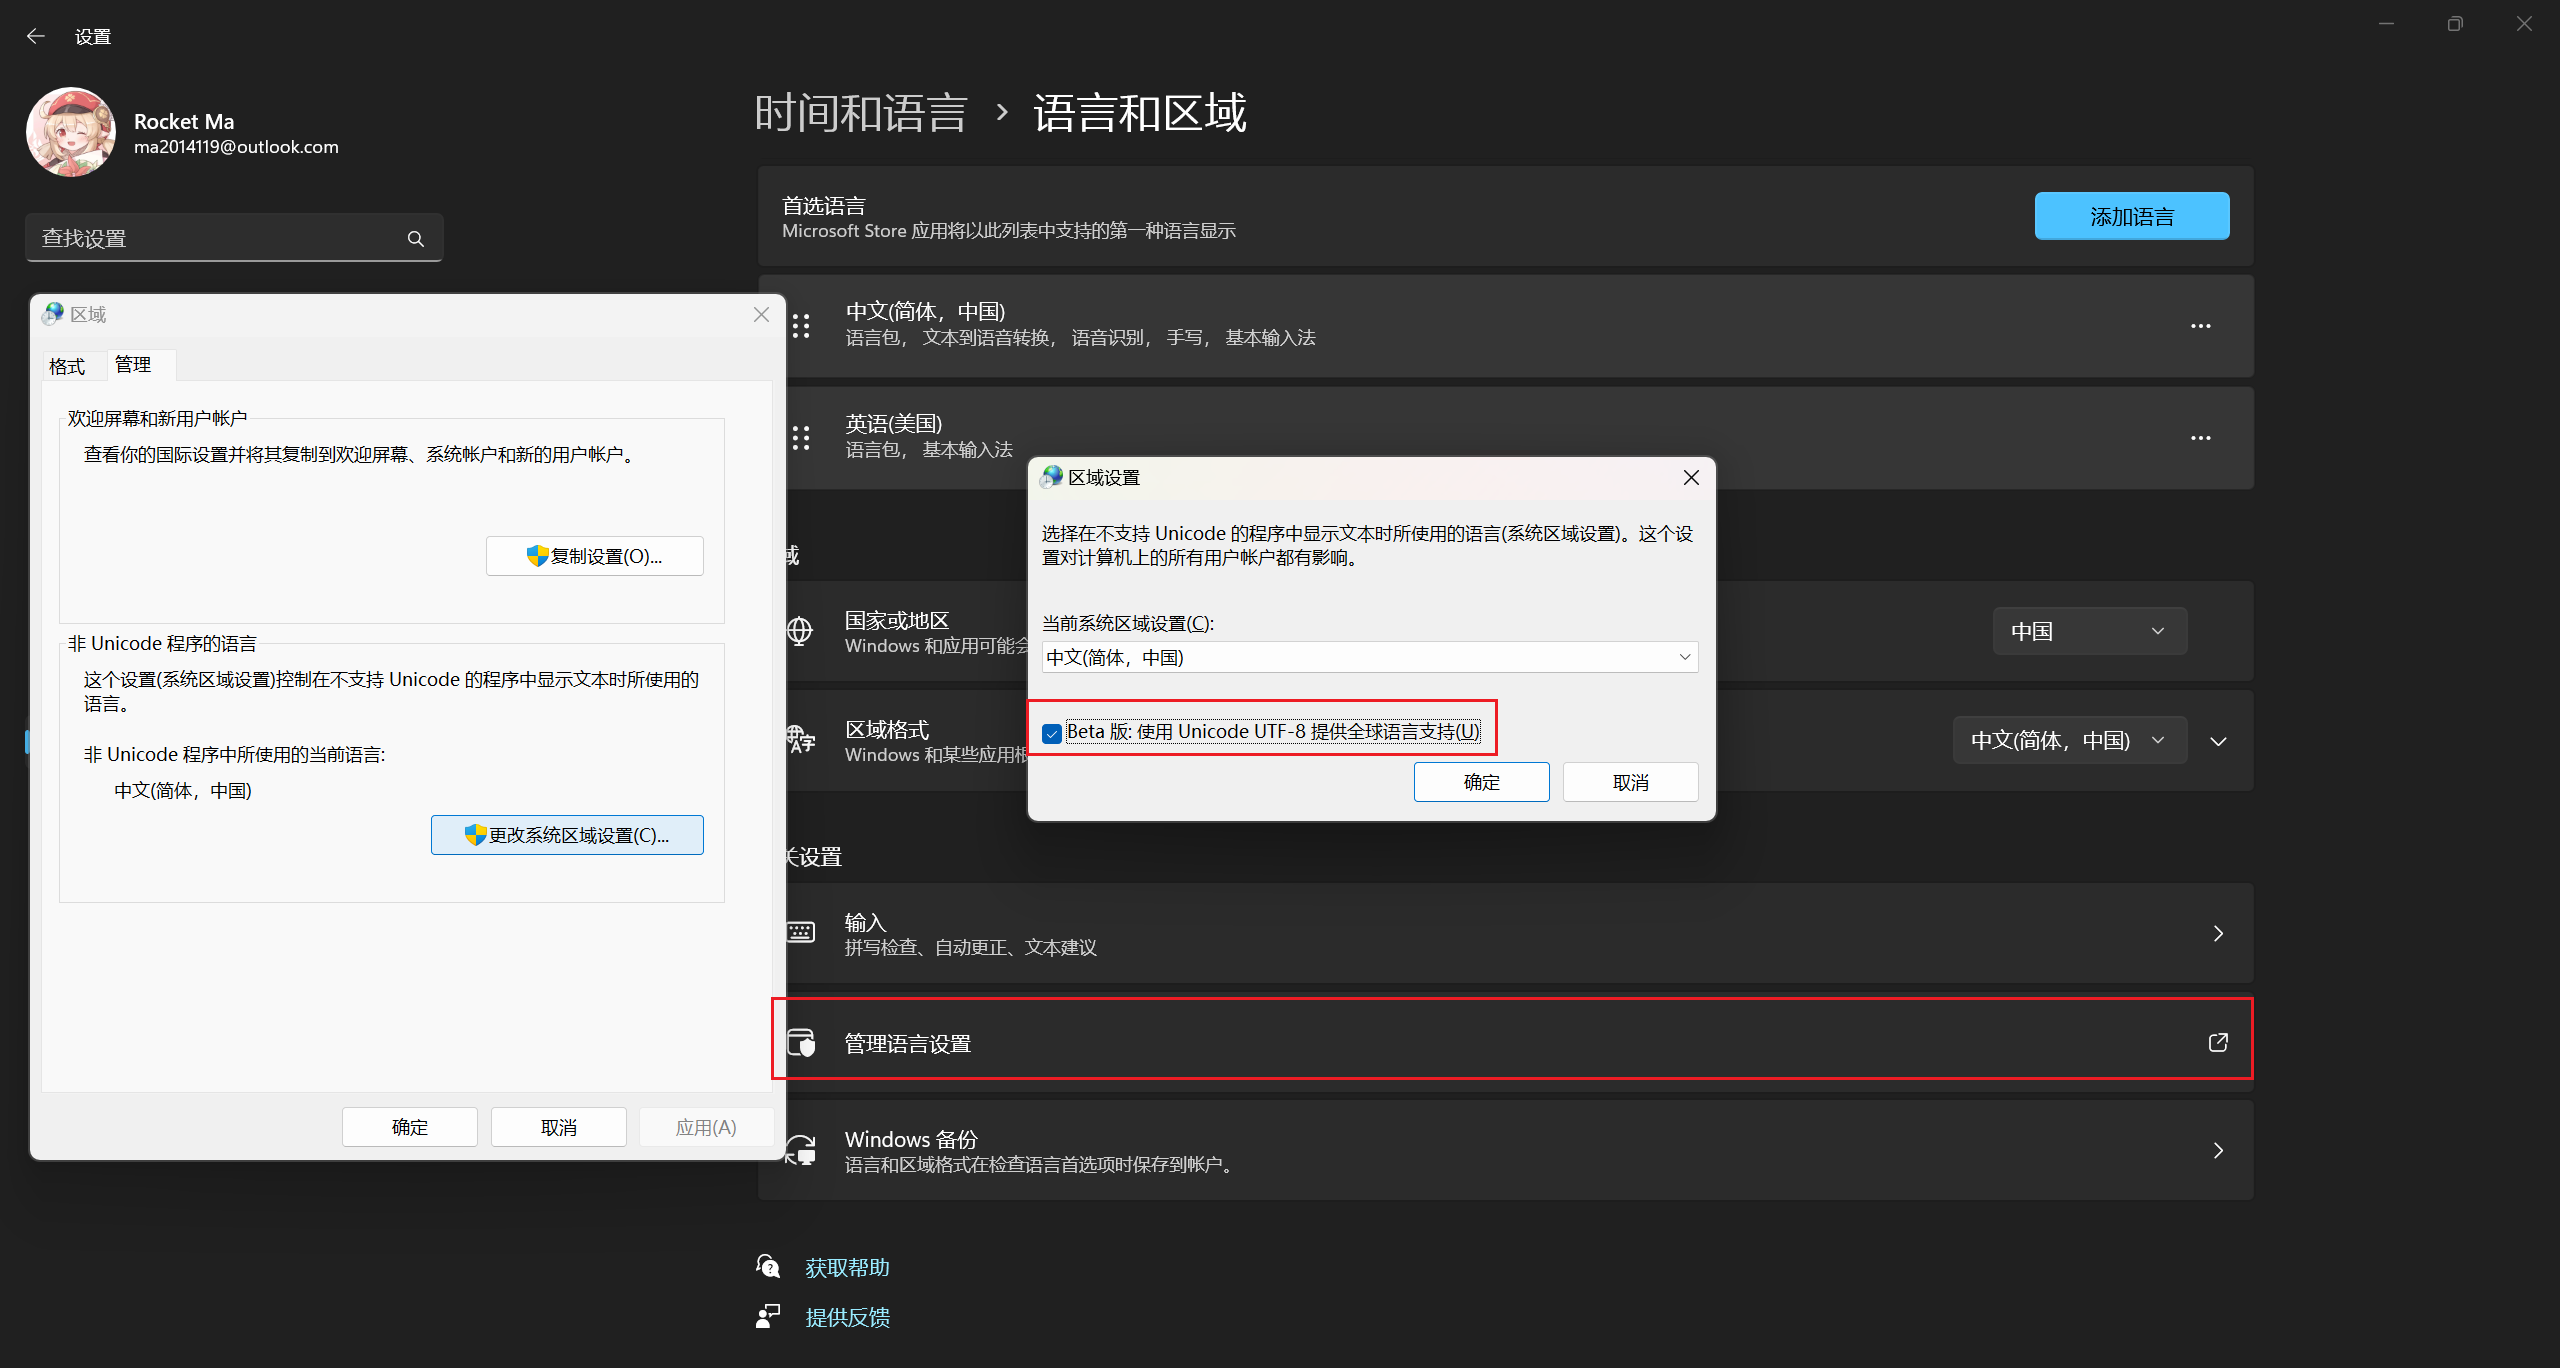Click Rocket Ma profile avatar
The height and width of the screenshot is (1368, 2560).
coord(71,132)
